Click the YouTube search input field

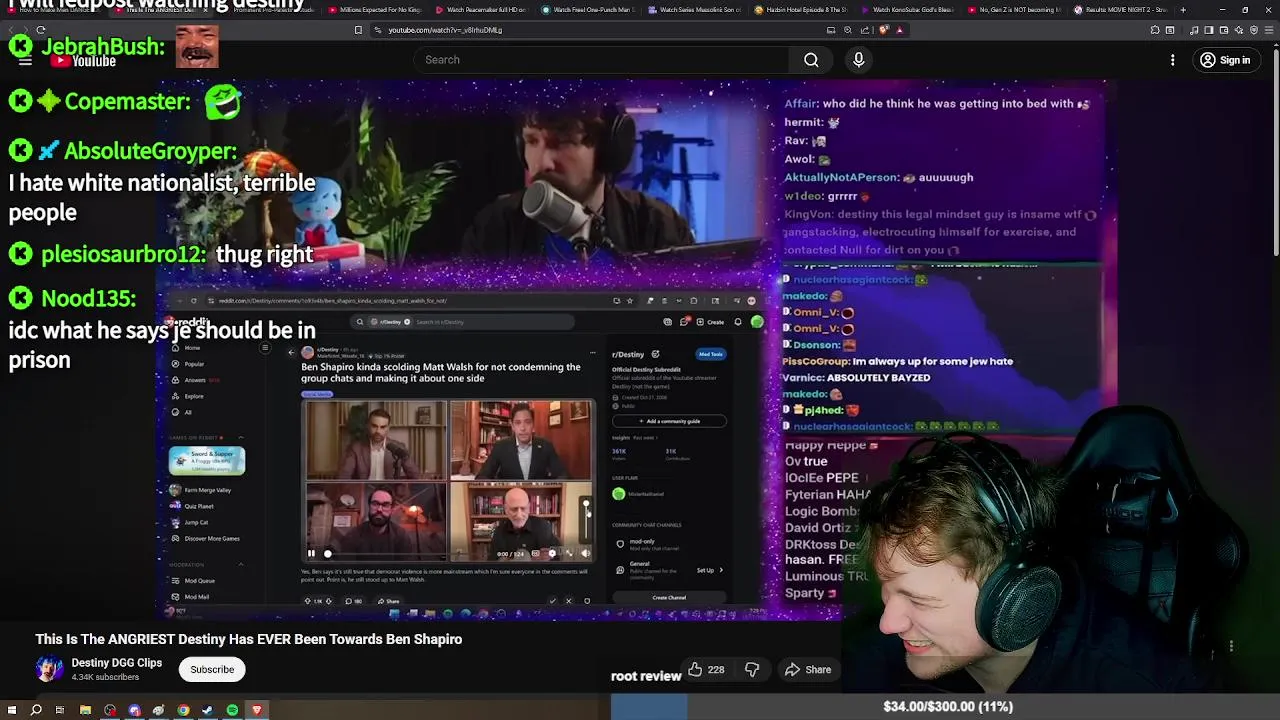click(600, 60)
